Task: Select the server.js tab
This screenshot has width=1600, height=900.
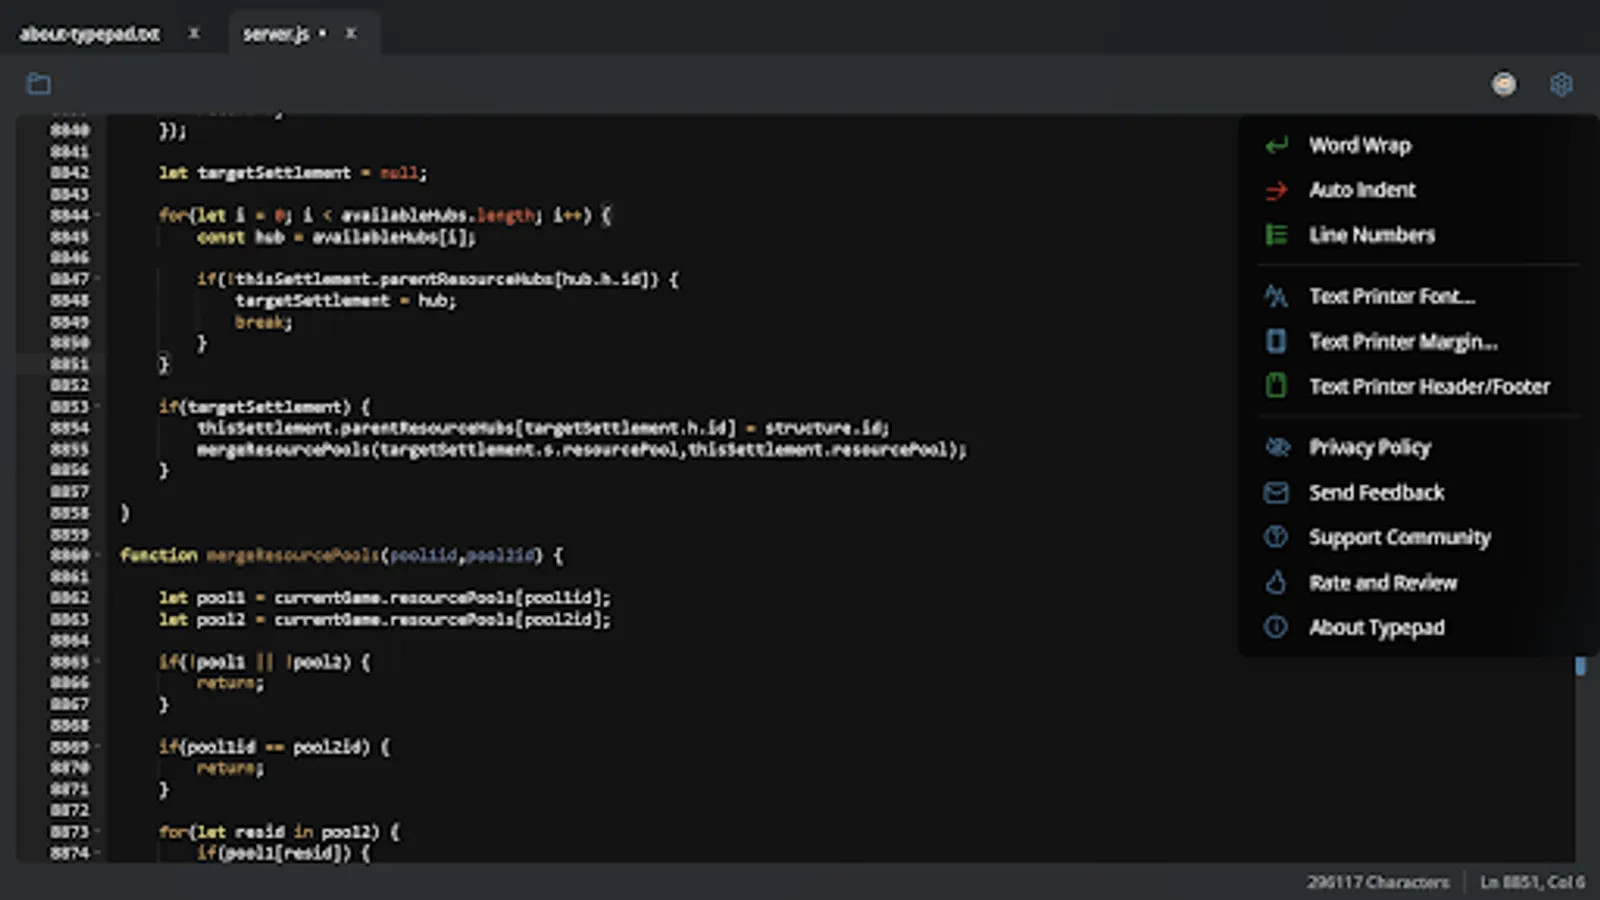Action: point(276,33)
